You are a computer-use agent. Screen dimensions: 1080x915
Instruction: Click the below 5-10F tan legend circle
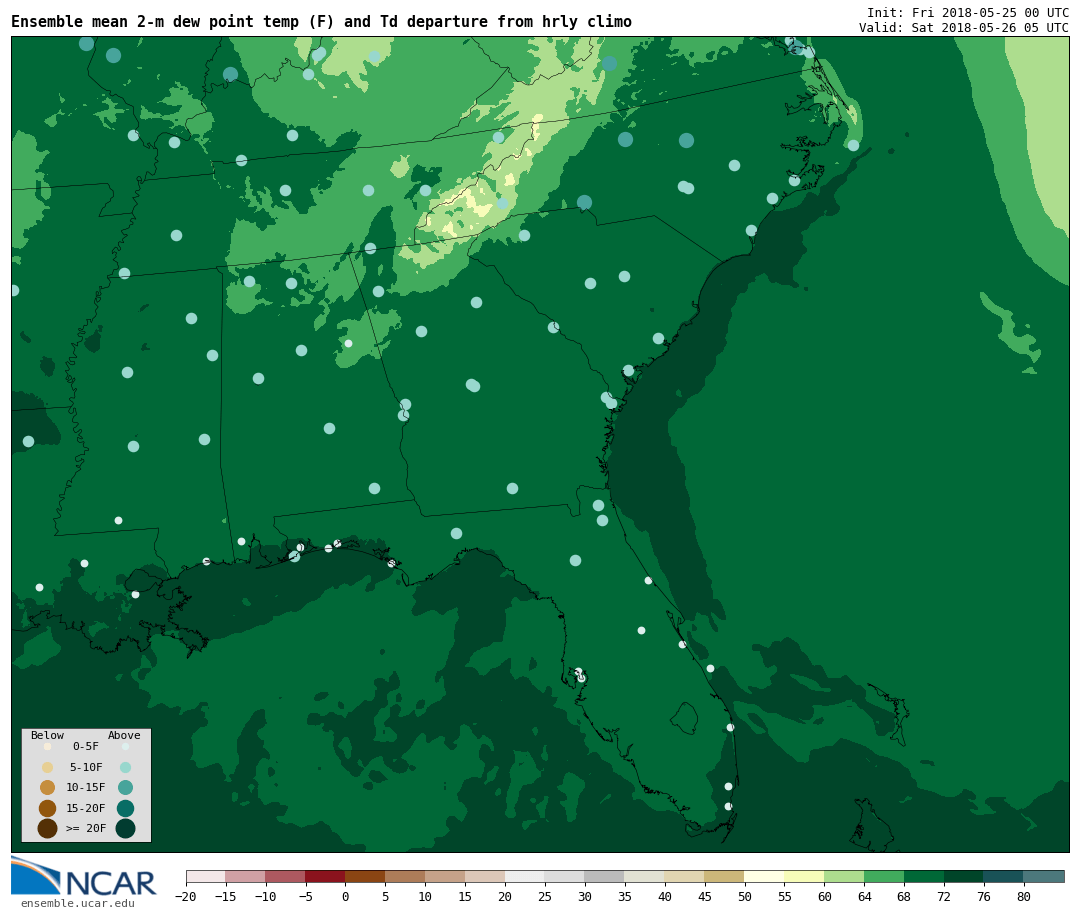pos(48,768)
